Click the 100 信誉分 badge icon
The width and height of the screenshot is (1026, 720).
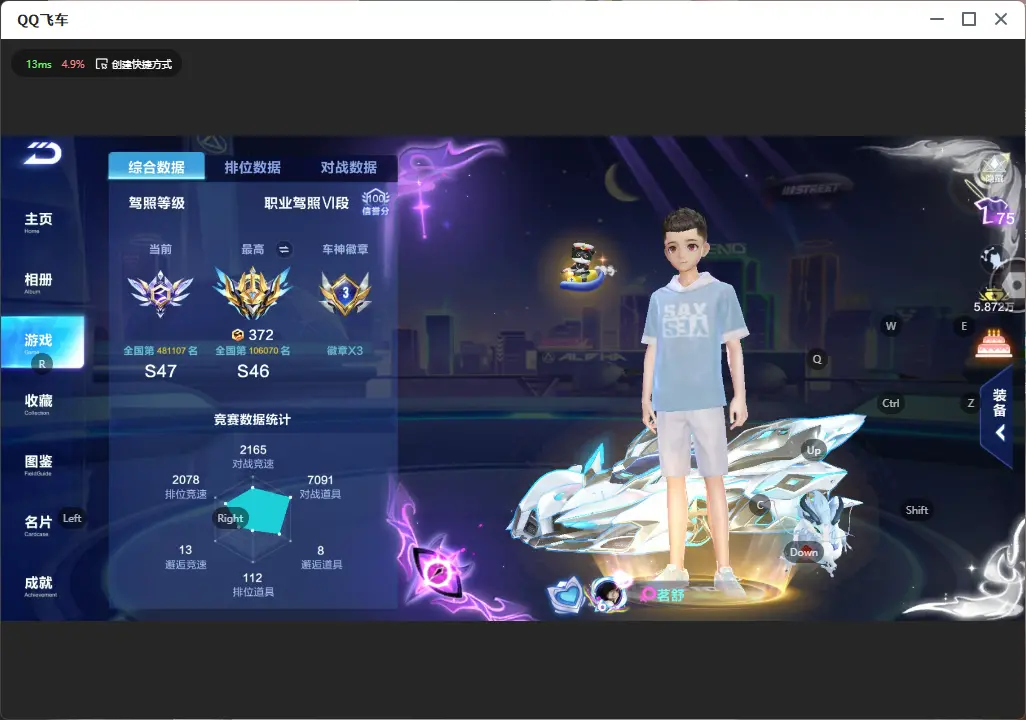point(376,203)
